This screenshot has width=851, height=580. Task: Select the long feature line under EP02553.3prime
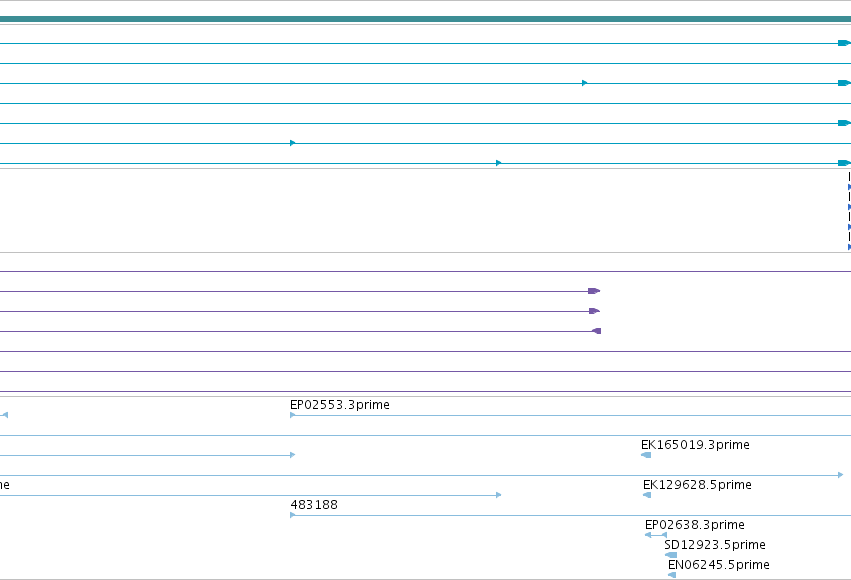click(x=570, y=415)
